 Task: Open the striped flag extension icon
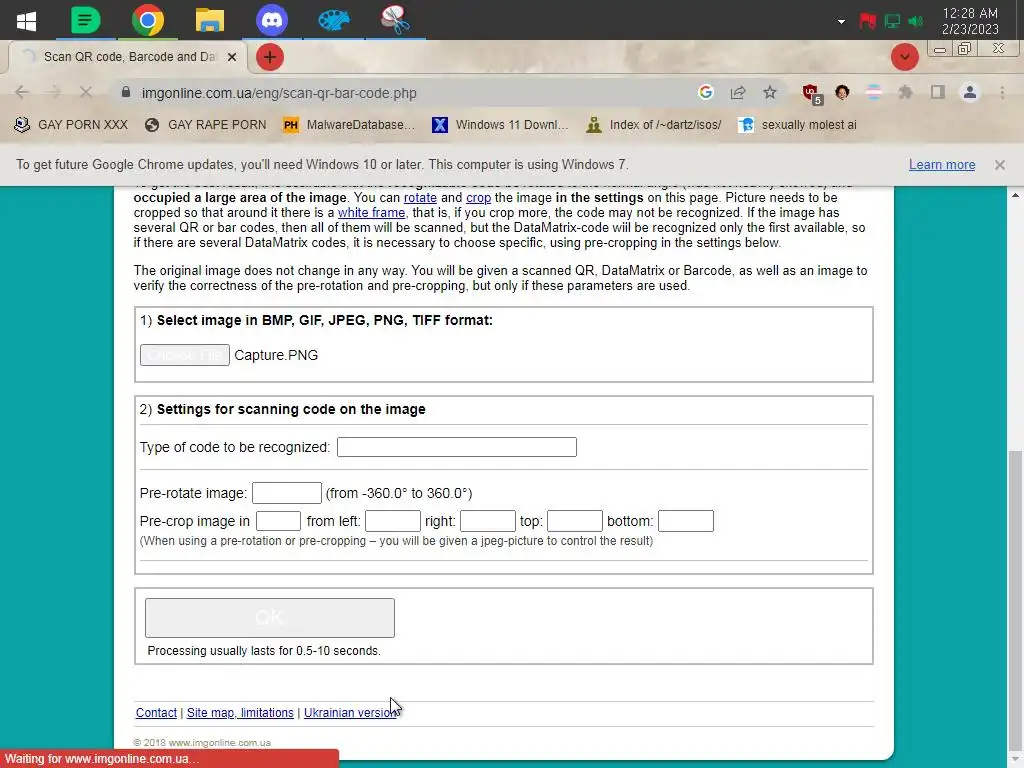874,93
